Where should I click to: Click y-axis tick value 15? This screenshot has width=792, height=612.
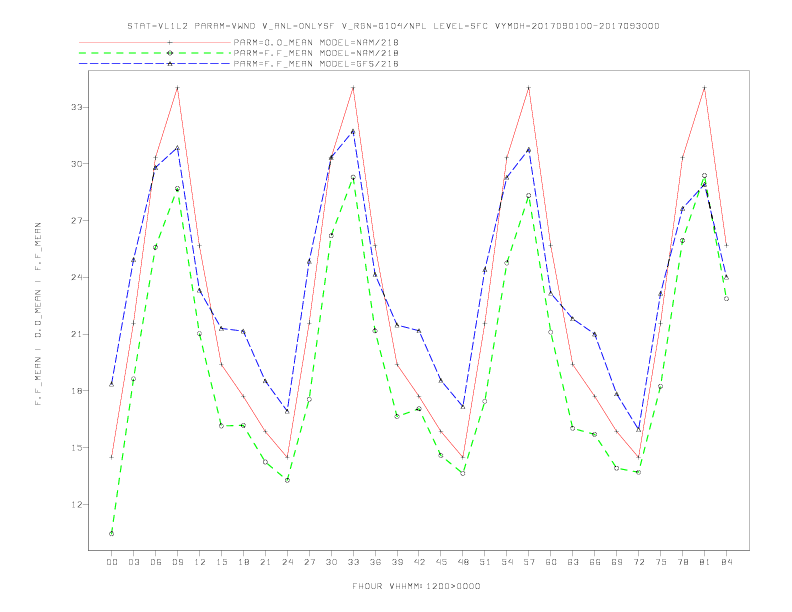pos(76,447)
